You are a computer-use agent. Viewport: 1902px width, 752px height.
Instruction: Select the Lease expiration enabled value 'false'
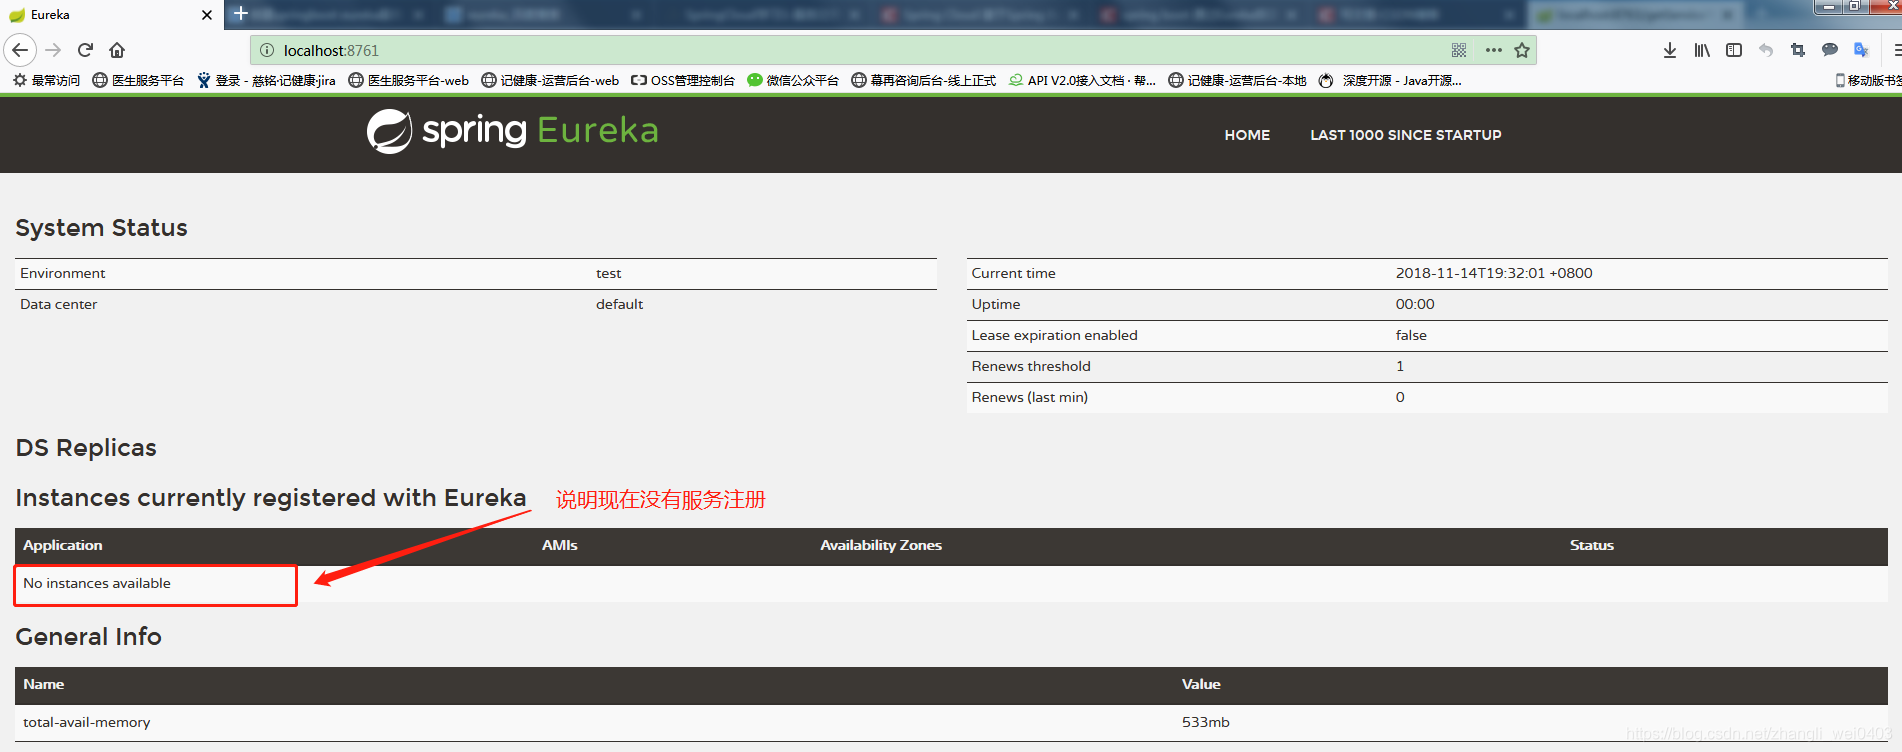[x=1411, y=335]
